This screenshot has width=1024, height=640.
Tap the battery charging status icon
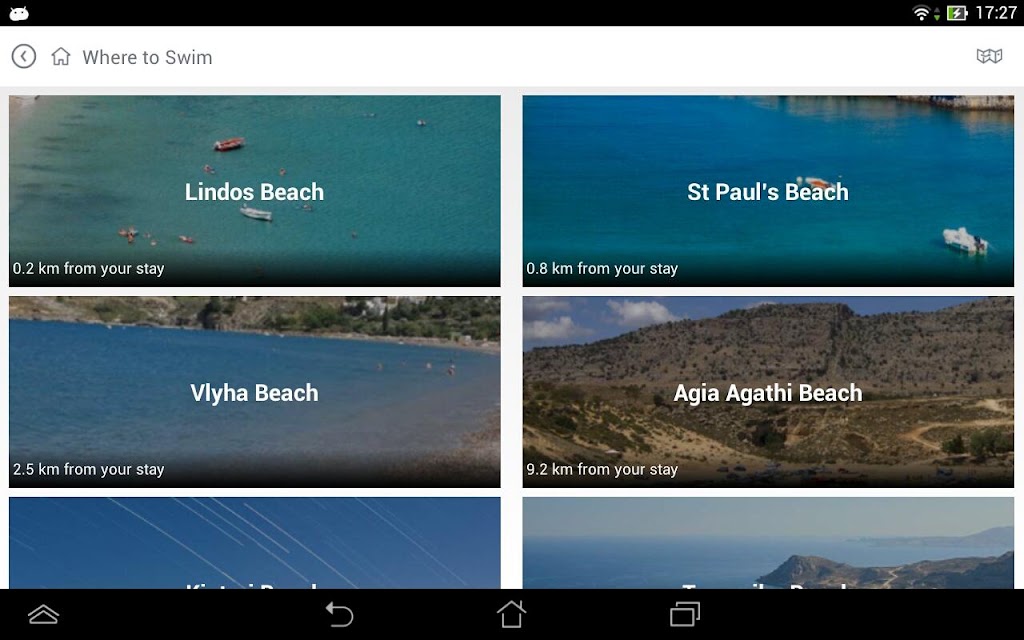click(956, 13)
